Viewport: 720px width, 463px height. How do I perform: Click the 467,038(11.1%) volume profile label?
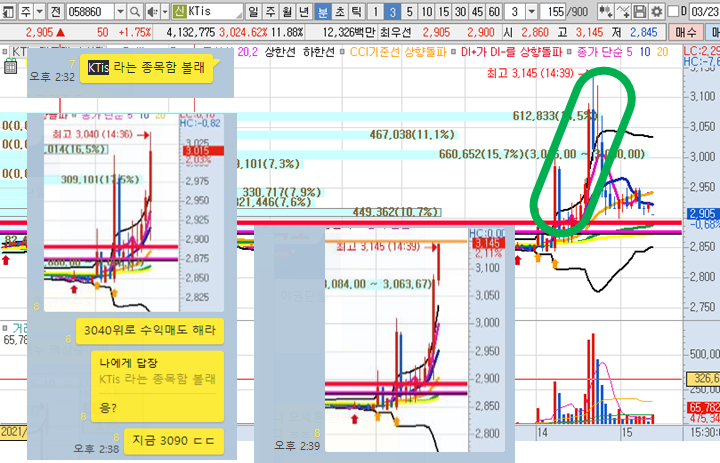(x=412, y=135)
